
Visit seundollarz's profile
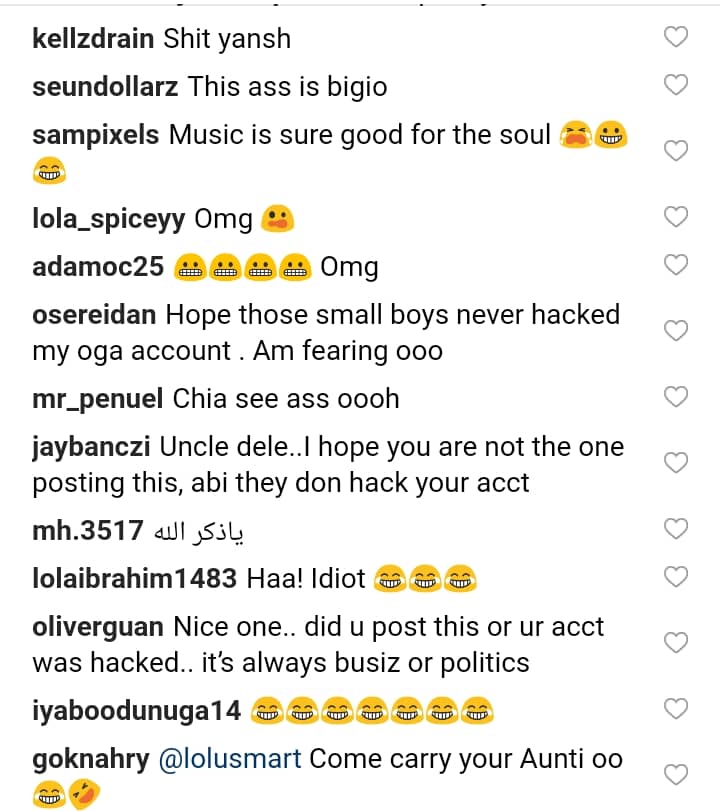105,86
